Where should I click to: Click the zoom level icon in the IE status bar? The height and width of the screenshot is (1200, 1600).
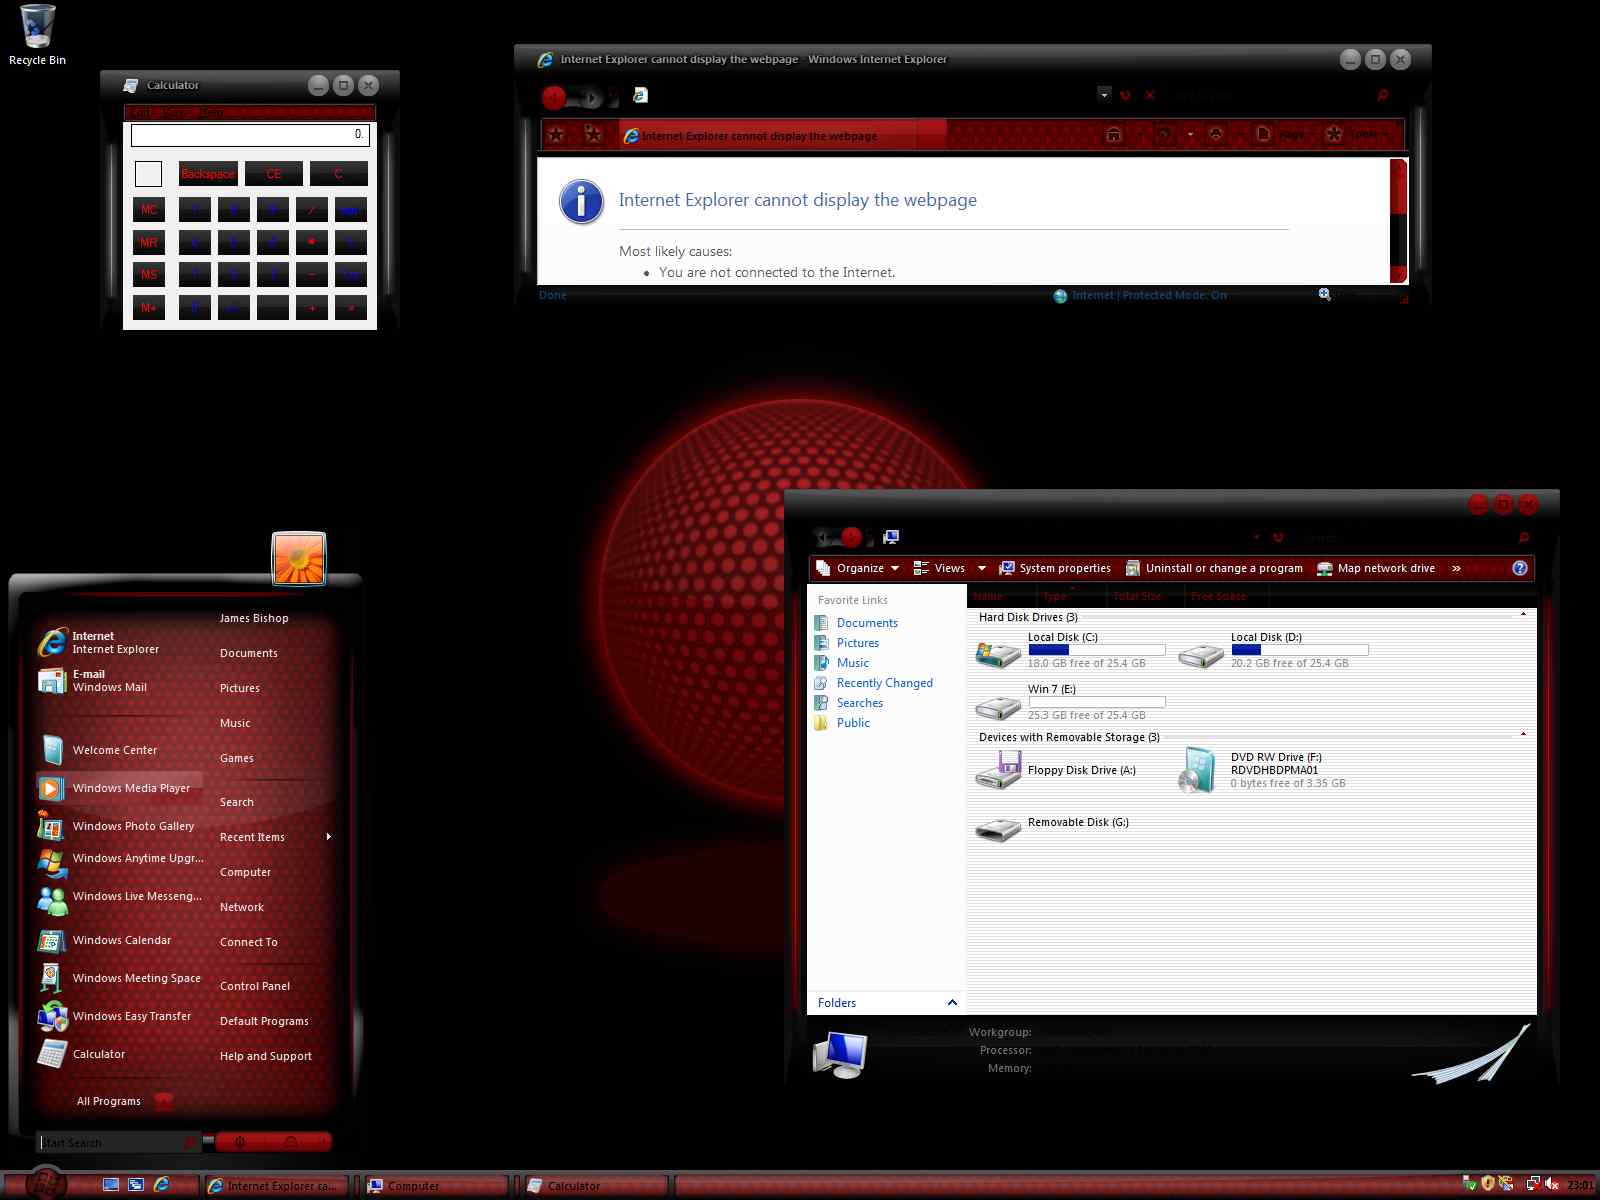[x=1325, y=295]
